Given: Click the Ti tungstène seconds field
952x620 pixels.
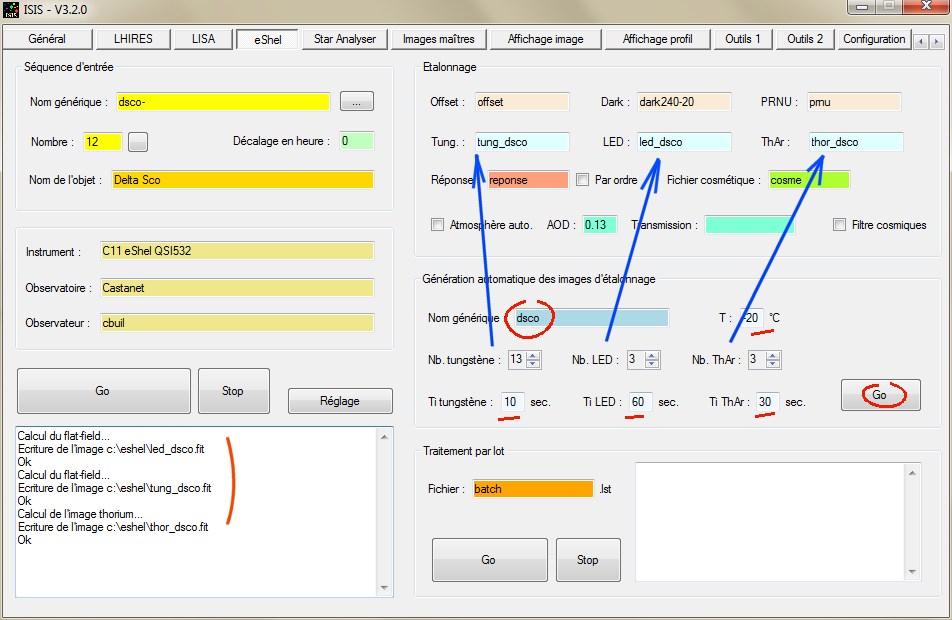Looking at the screenshot, I should 512,402.
